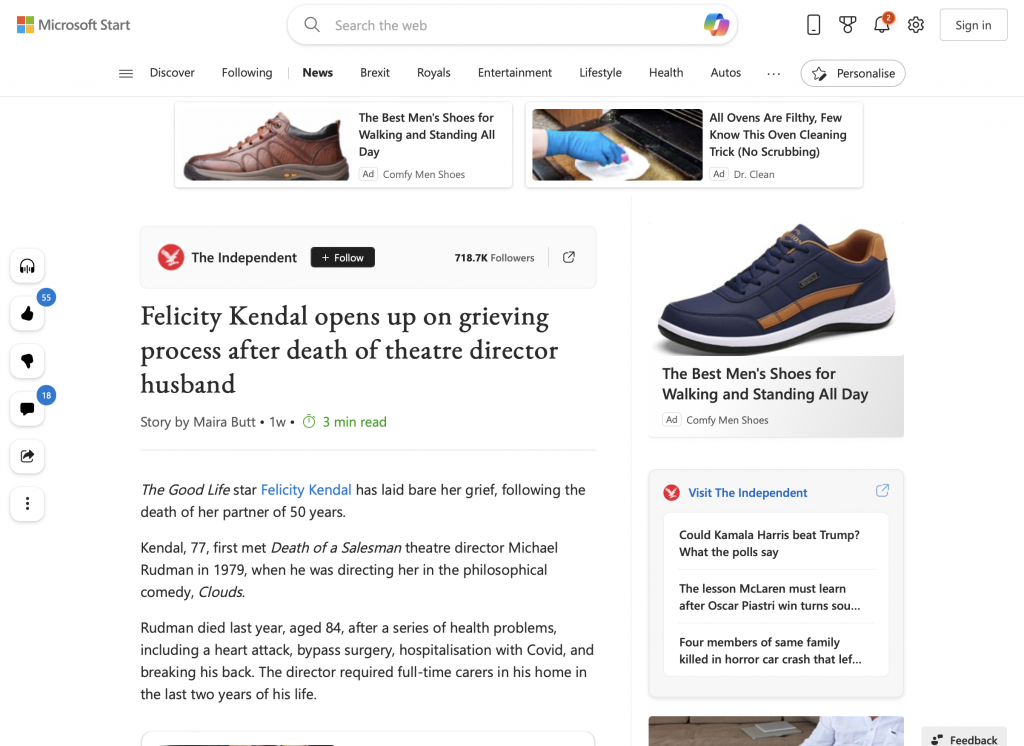Go to the Royals tab
The height and width of the screenshot is (746, 1024).
[x=433, y=73]
